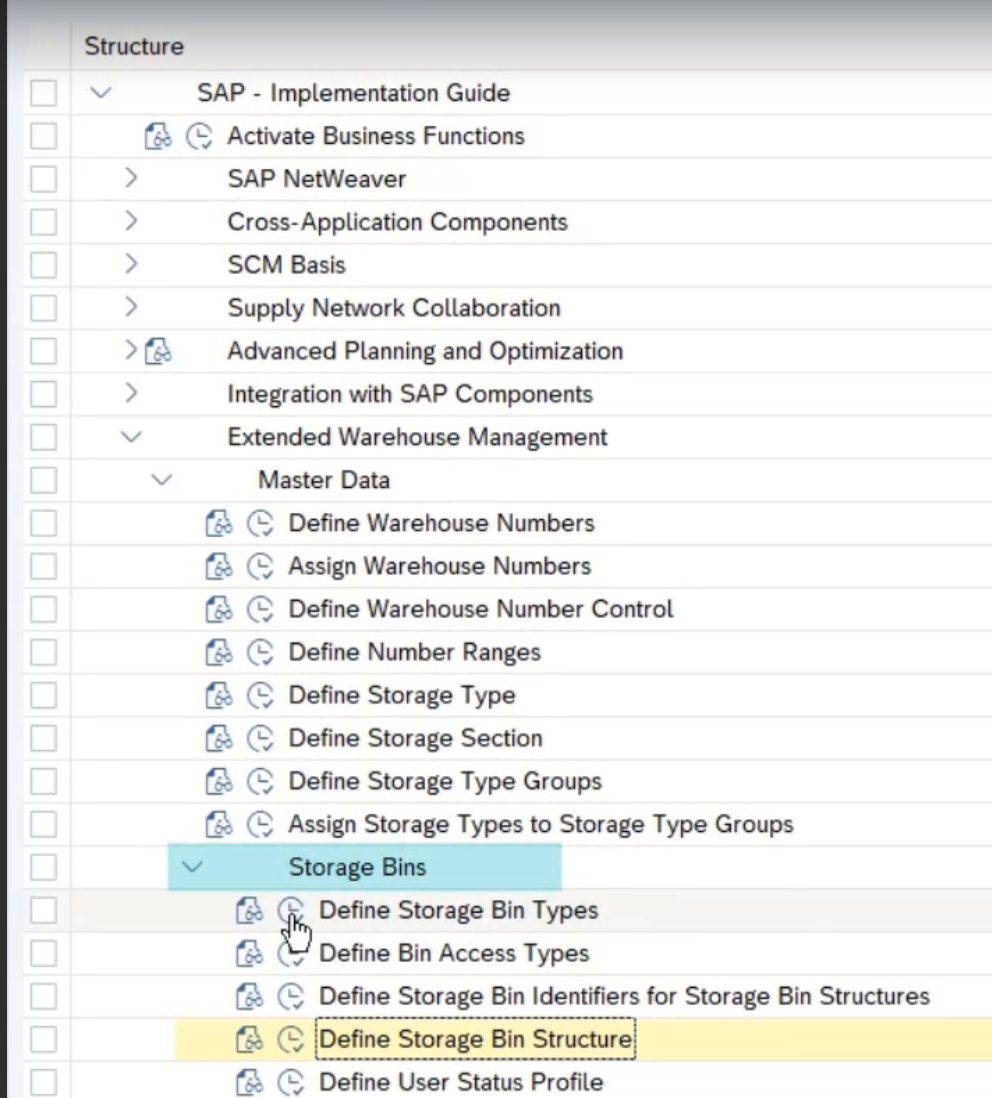
Task: Expand the Cross-Application Components node
Action: (131, 221)
